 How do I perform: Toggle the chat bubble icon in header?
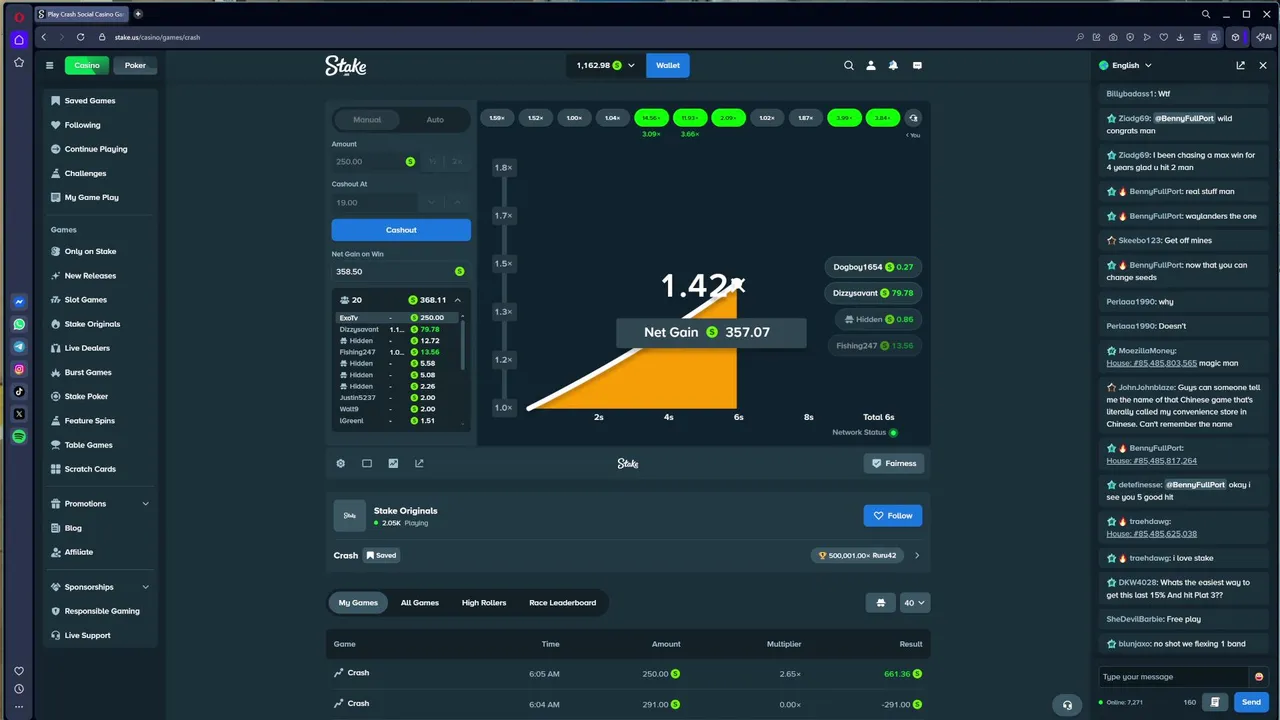click(x=917, y=66)
